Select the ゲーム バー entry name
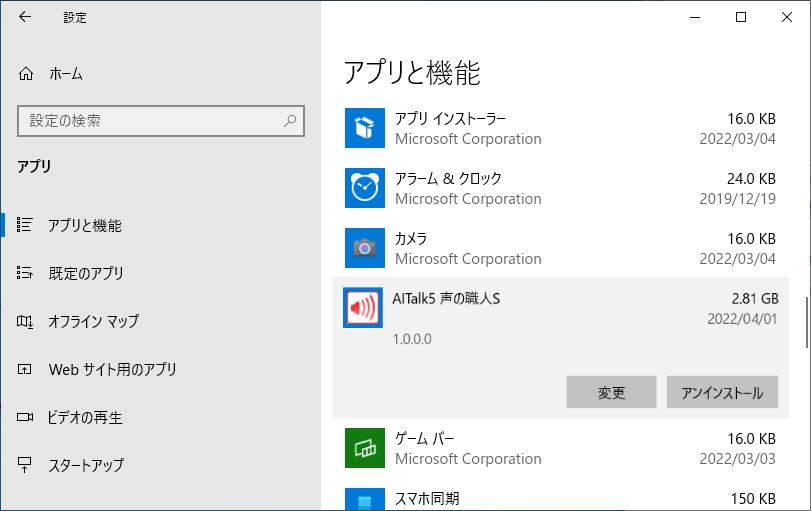 point(425,439)
